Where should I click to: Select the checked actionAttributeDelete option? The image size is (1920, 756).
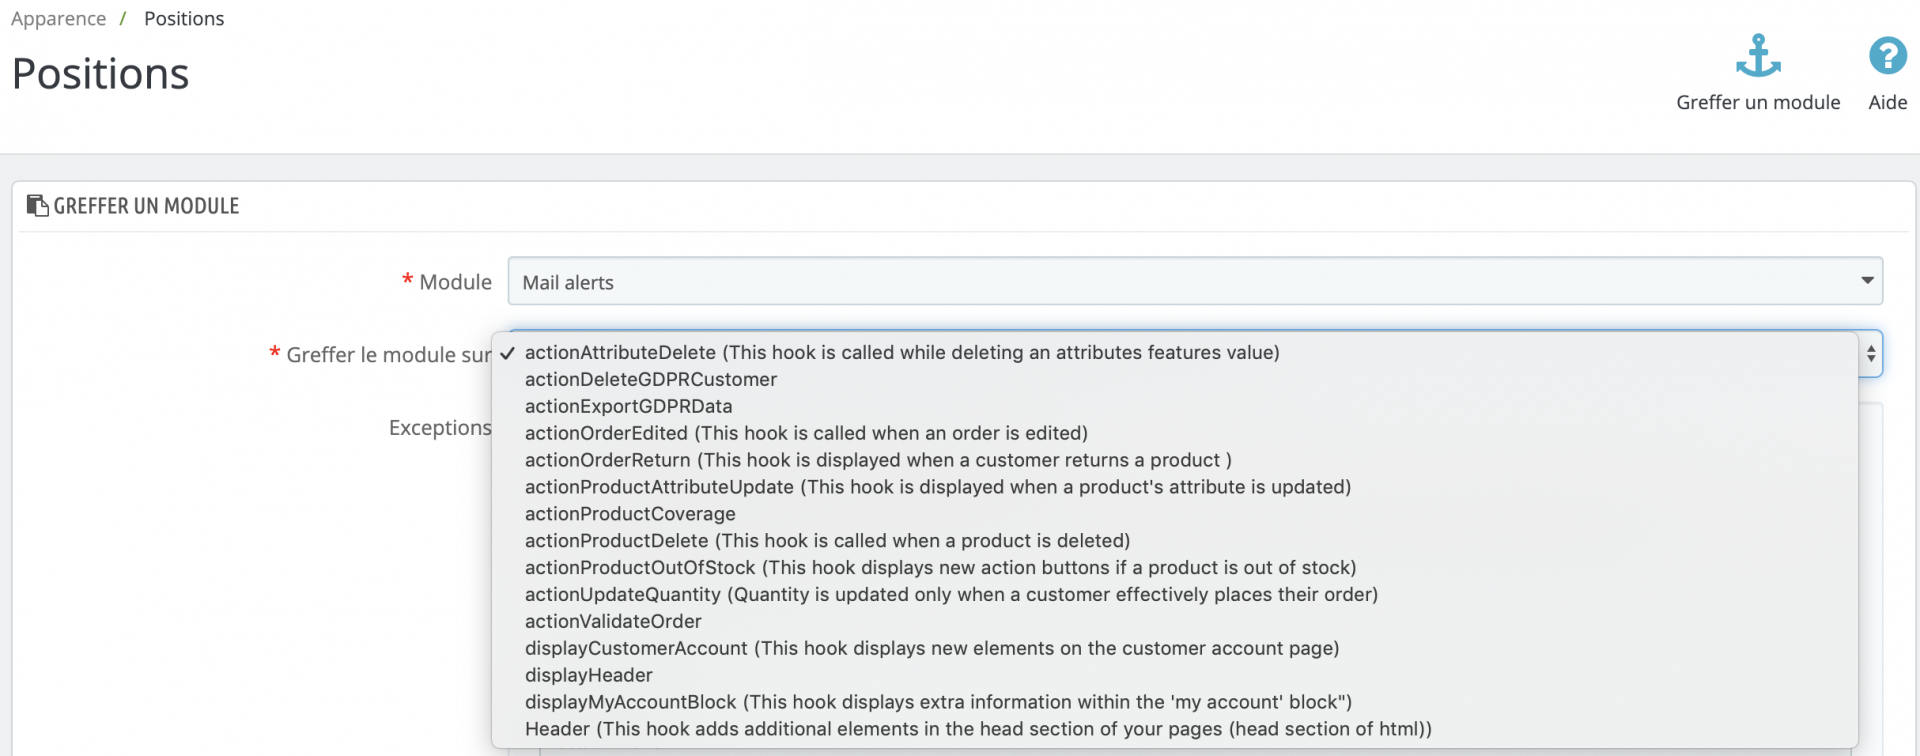[901, 353]
